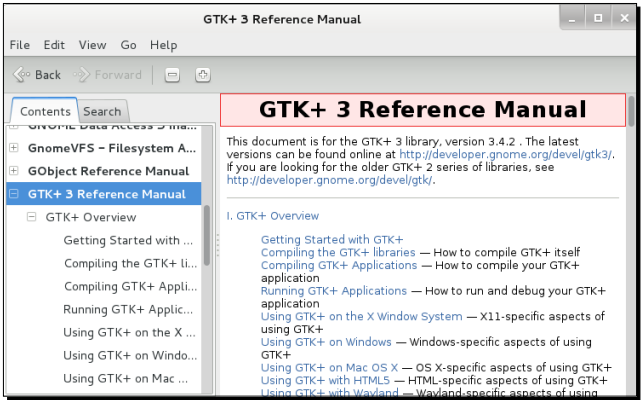Expand the GnomeVFS tree node

point(14,148)
